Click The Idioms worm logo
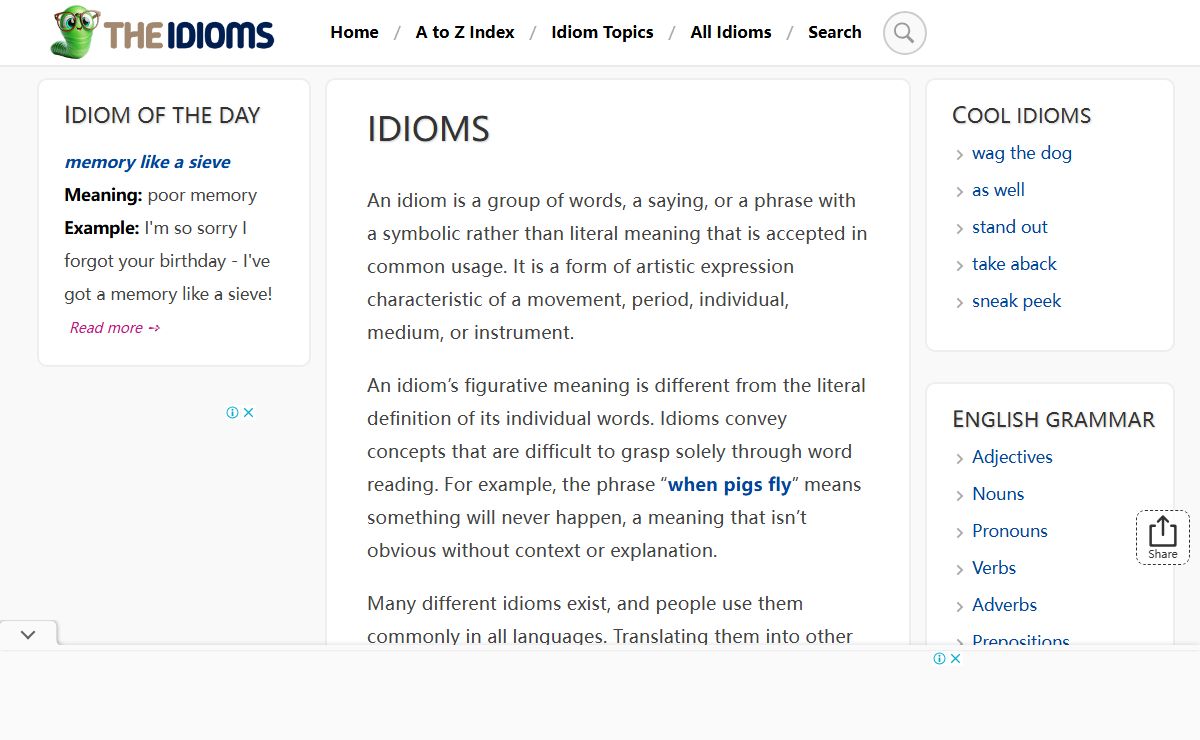This screenshot has width=1200, height=740. click(162, 33)
